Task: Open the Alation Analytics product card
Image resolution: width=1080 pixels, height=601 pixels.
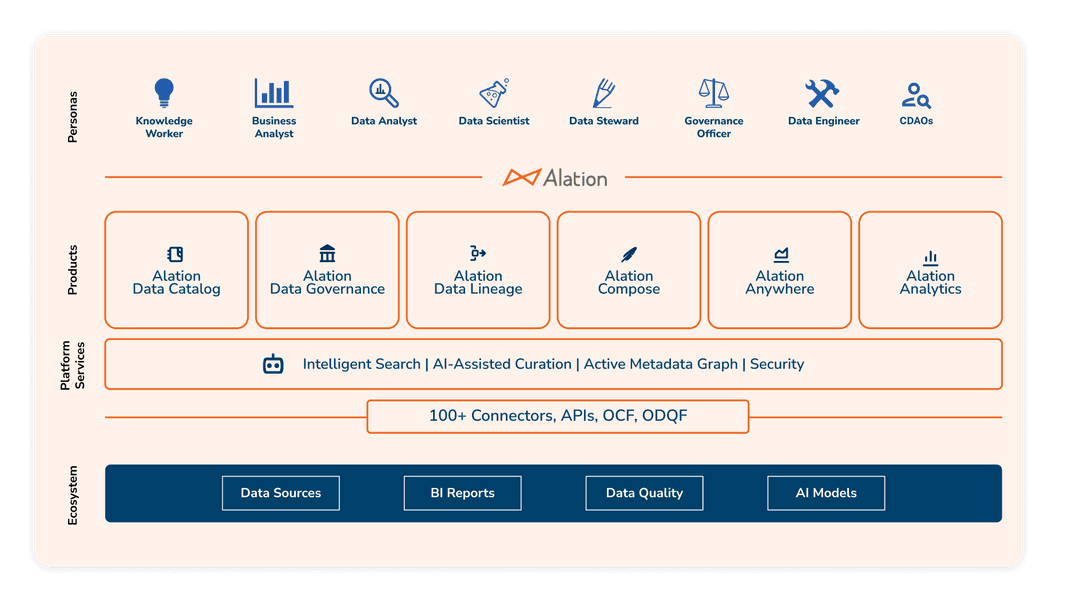Action: click(930, 270)
